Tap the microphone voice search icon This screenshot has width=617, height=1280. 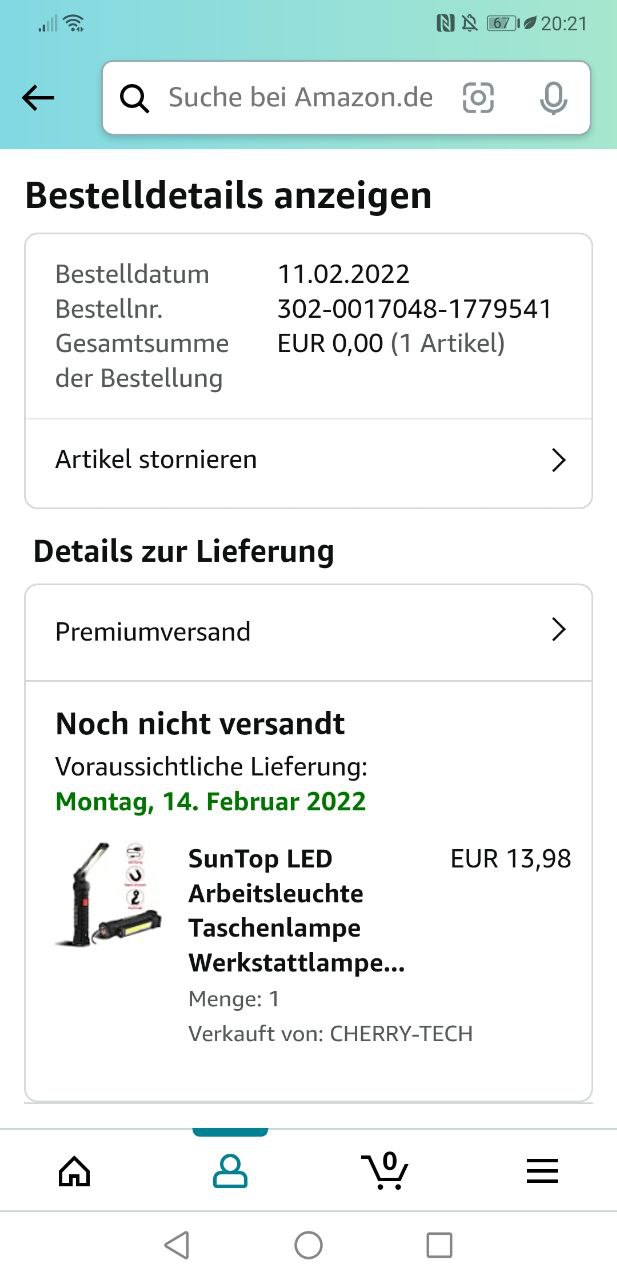(553, 98)
